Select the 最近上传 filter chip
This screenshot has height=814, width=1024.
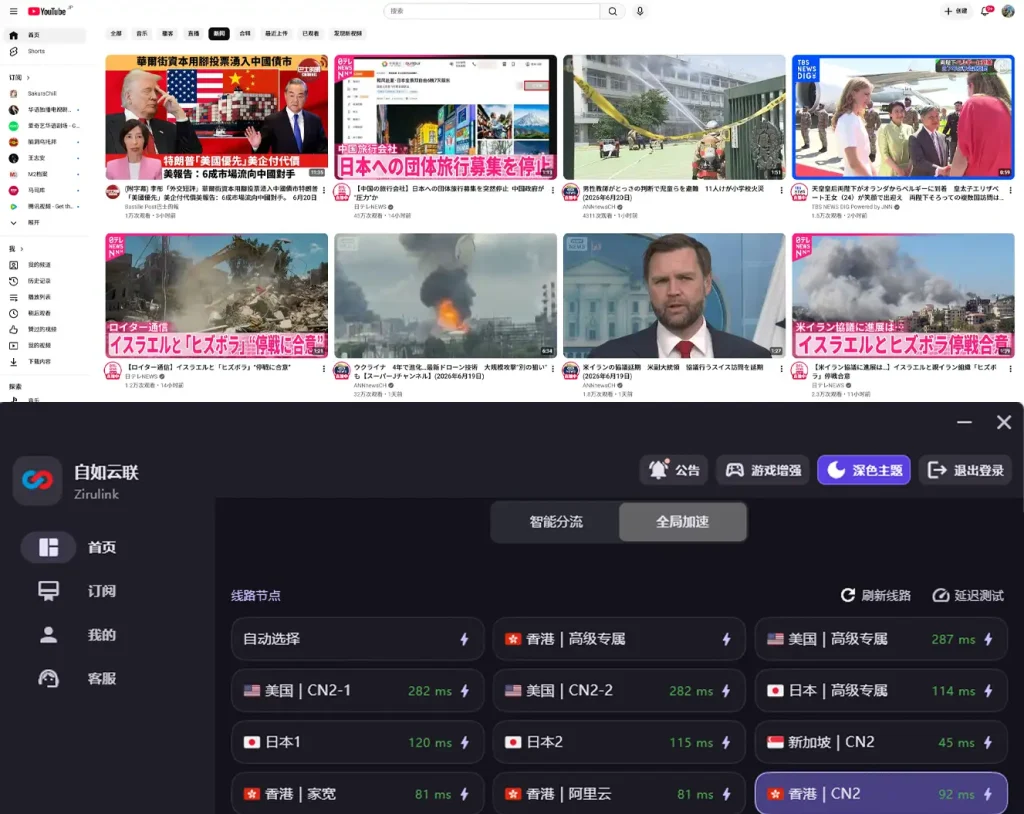click(276, 33)
